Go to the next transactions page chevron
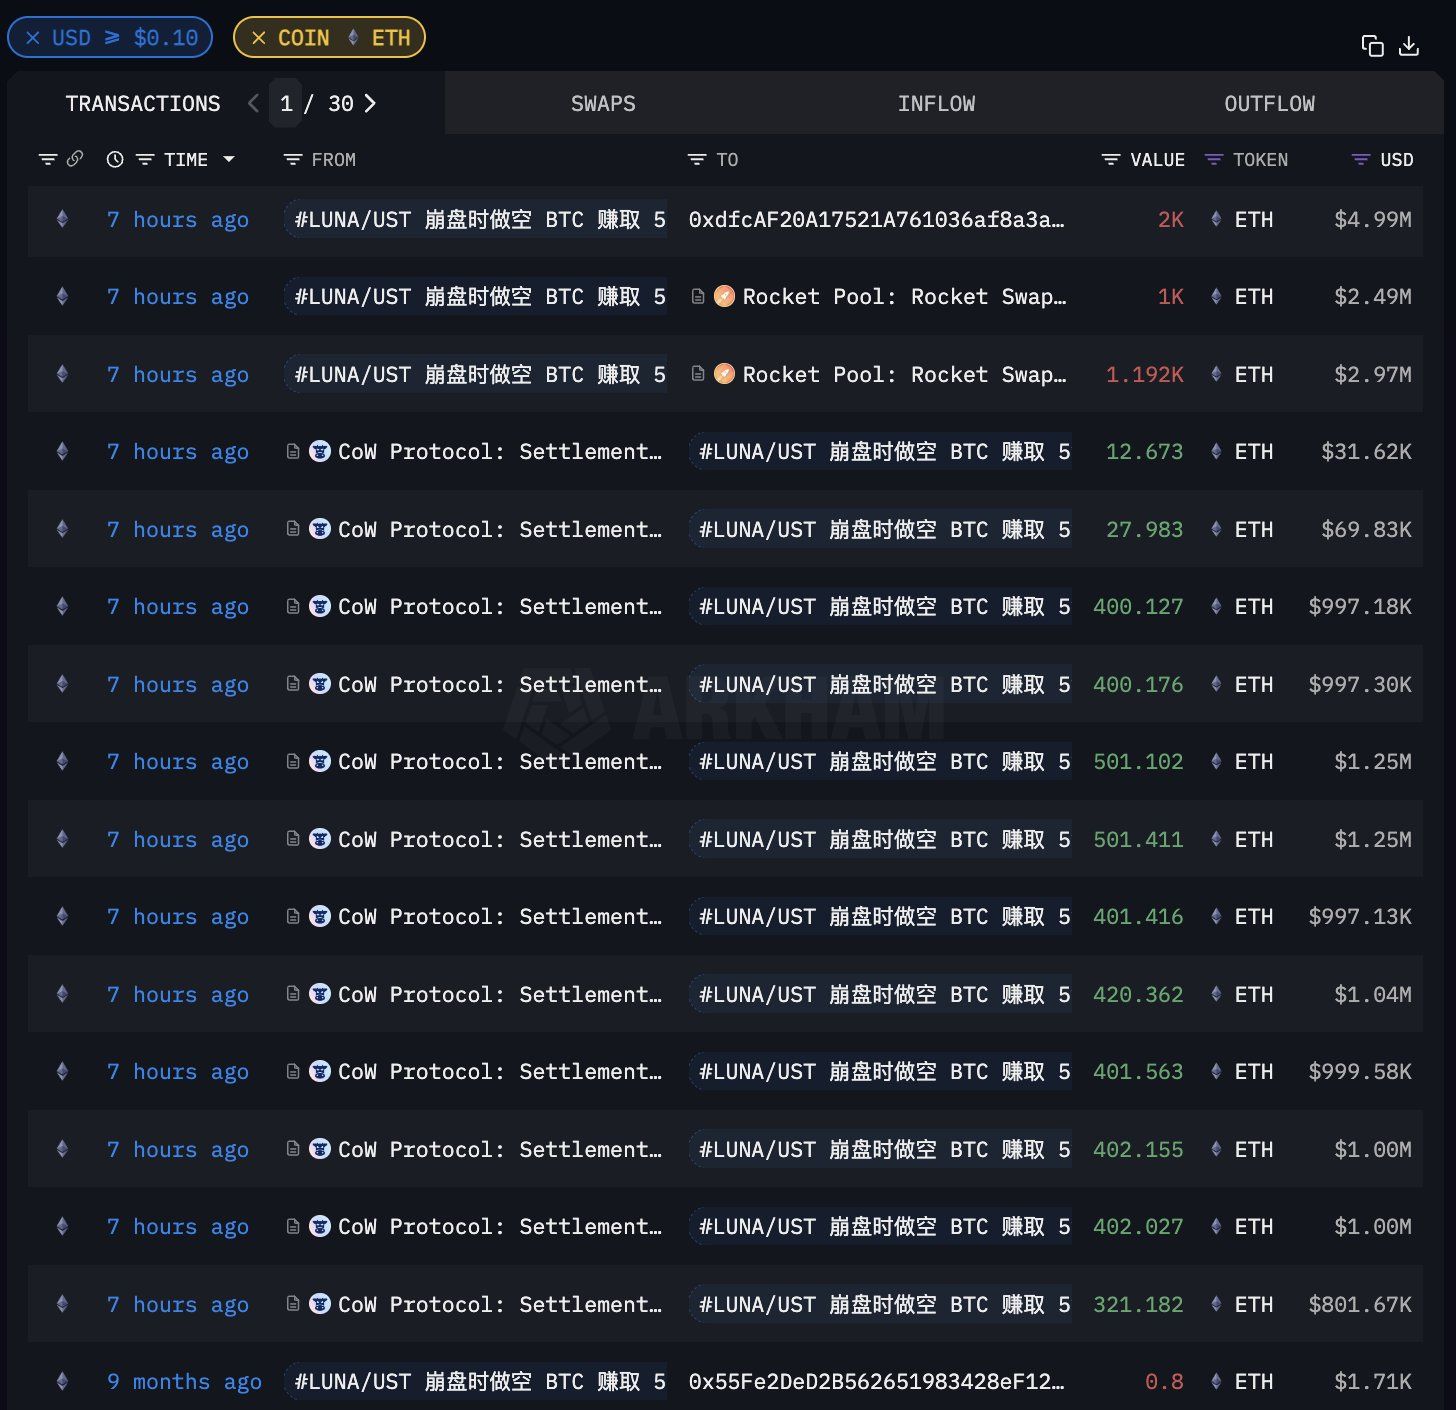The image size is (1456, 1410). pyautogui.click(x=370, y=103)
